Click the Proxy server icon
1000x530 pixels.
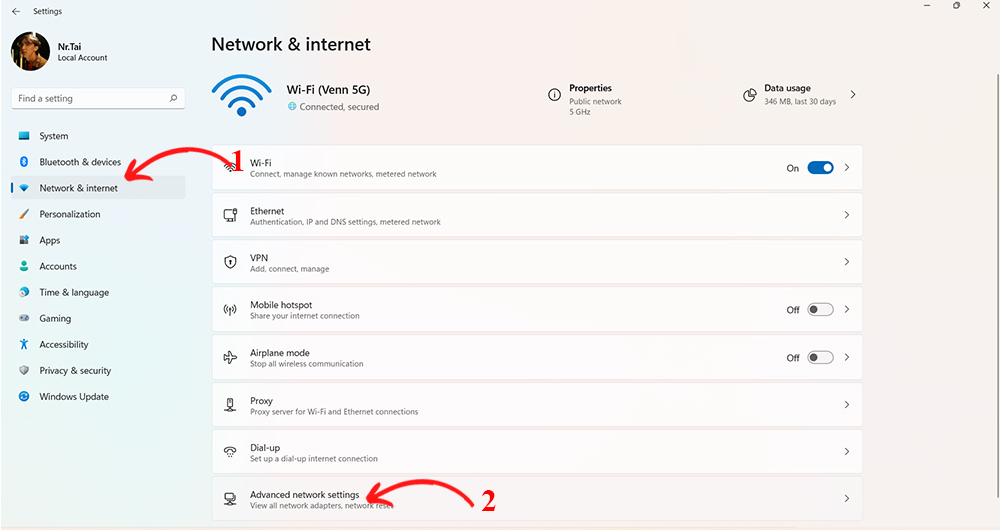pos(230,404)
